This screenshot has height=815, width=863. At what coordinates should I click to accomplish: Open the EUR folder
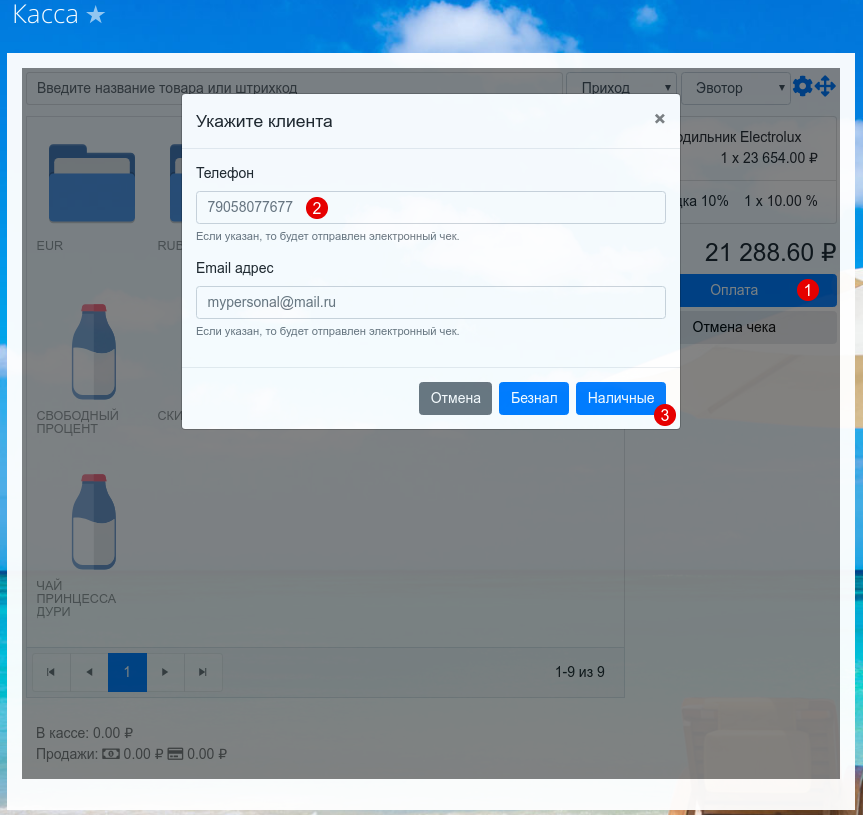tap(92, 185)
